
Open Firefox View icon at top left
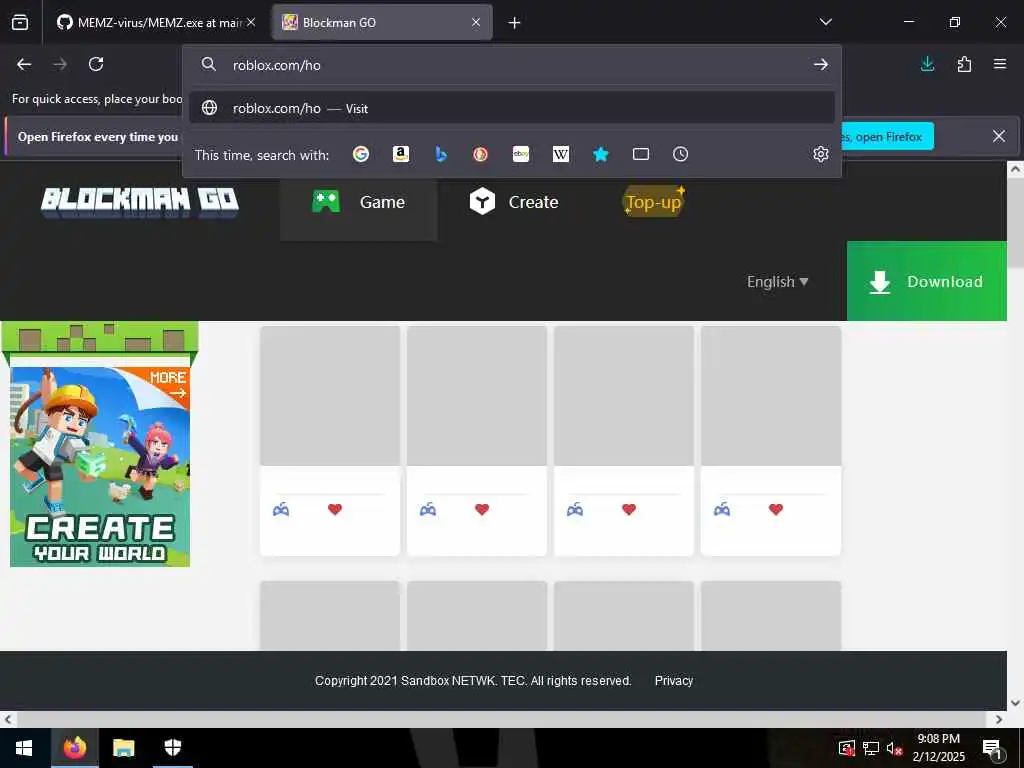[20, 22]
